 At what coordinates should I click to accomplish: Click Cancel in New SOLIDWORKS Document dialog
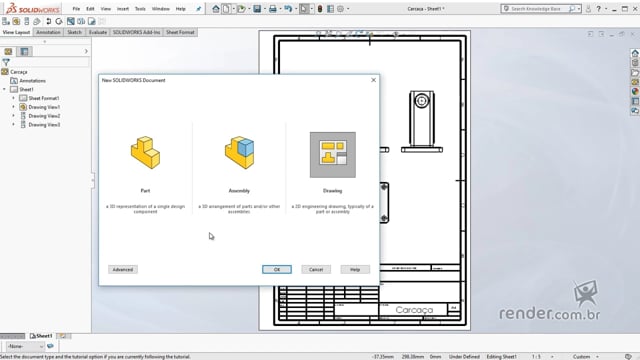(x=316, y=269)
